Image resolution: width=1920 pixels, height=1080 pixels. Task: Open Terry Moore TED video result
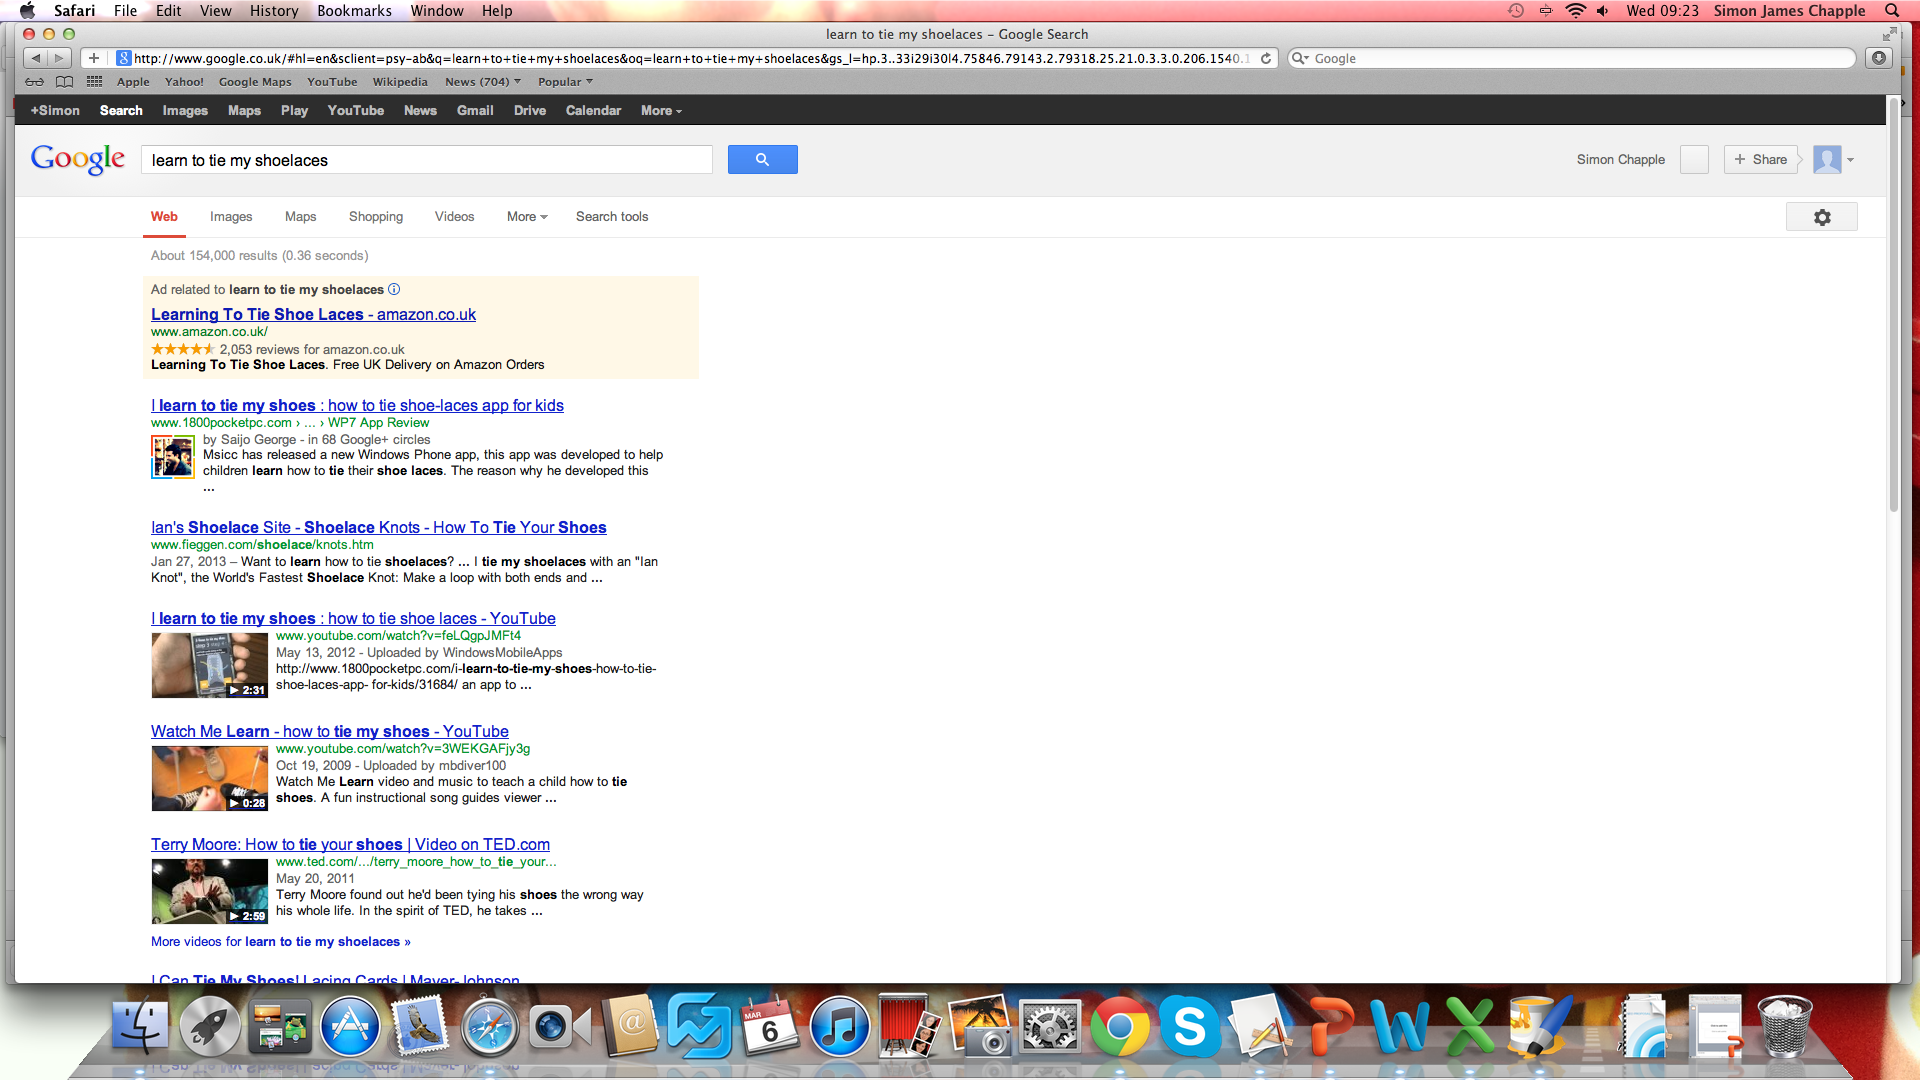(x=350, y=844)
